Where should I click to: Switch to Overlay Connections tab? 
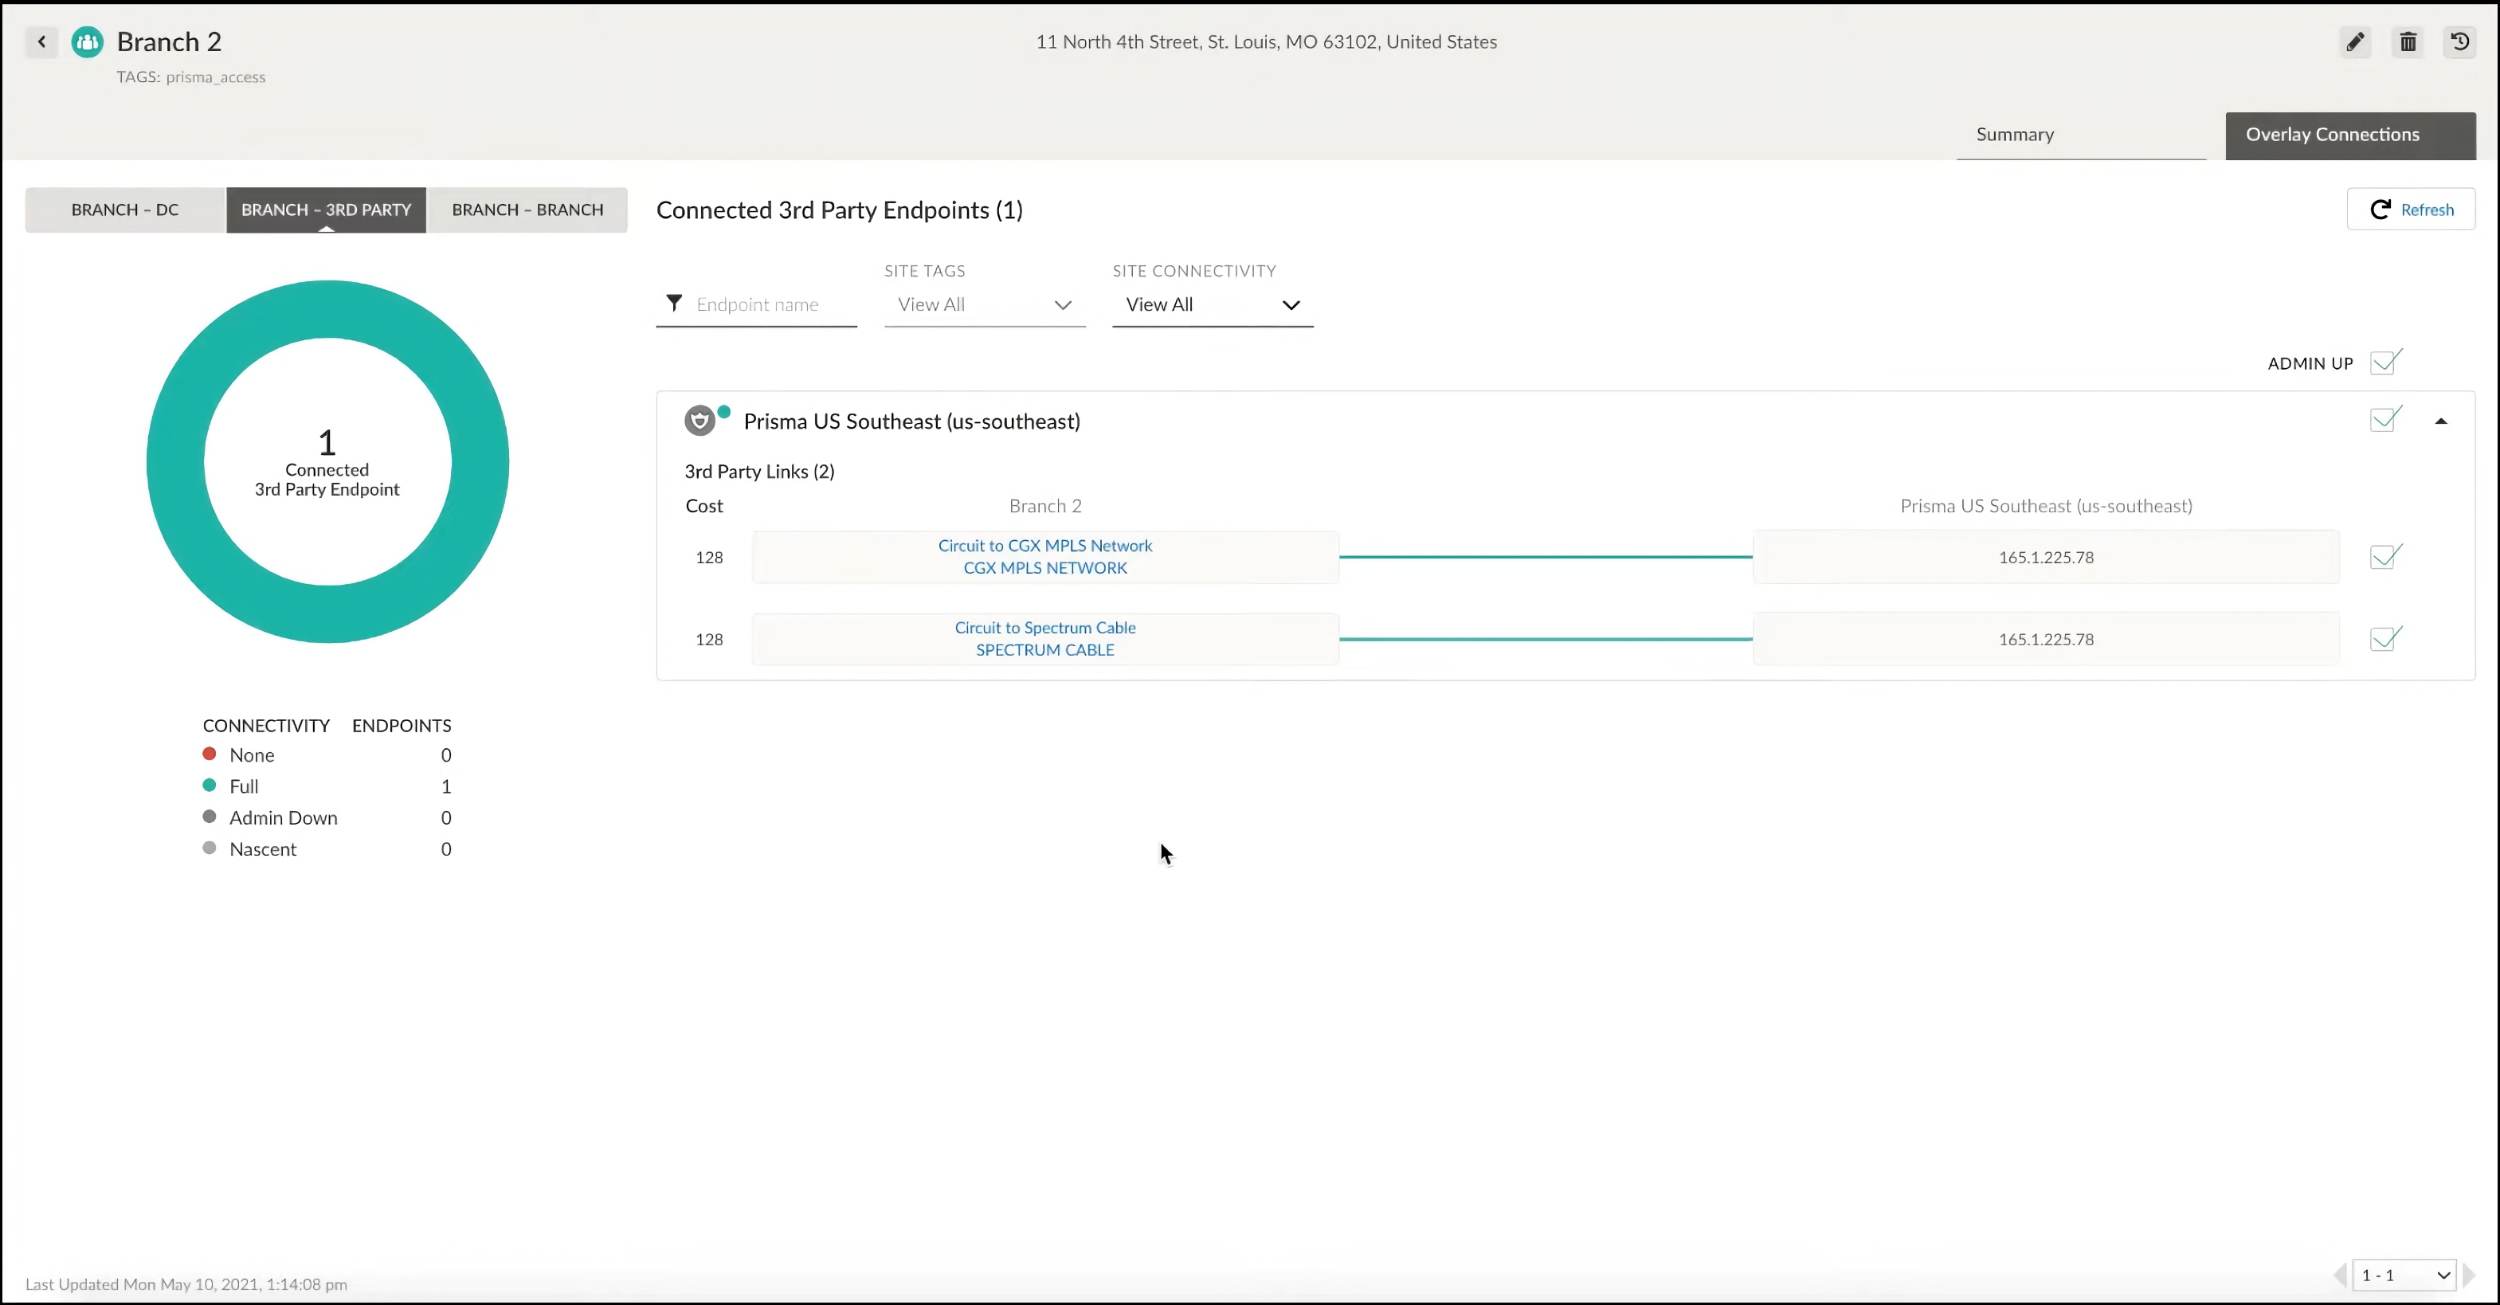coord(2350,135)
